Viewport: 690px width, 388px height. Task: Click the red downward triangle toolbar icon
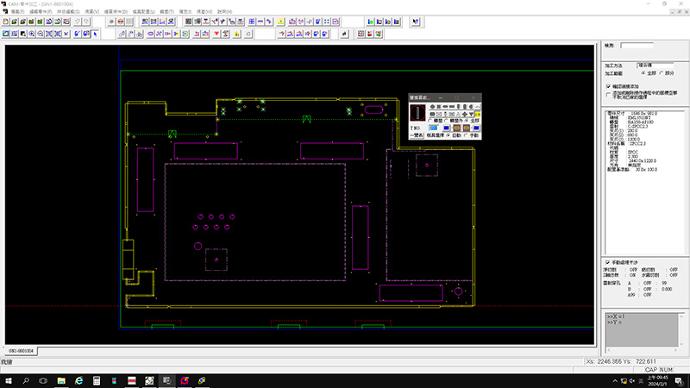(x=217, y=34)
